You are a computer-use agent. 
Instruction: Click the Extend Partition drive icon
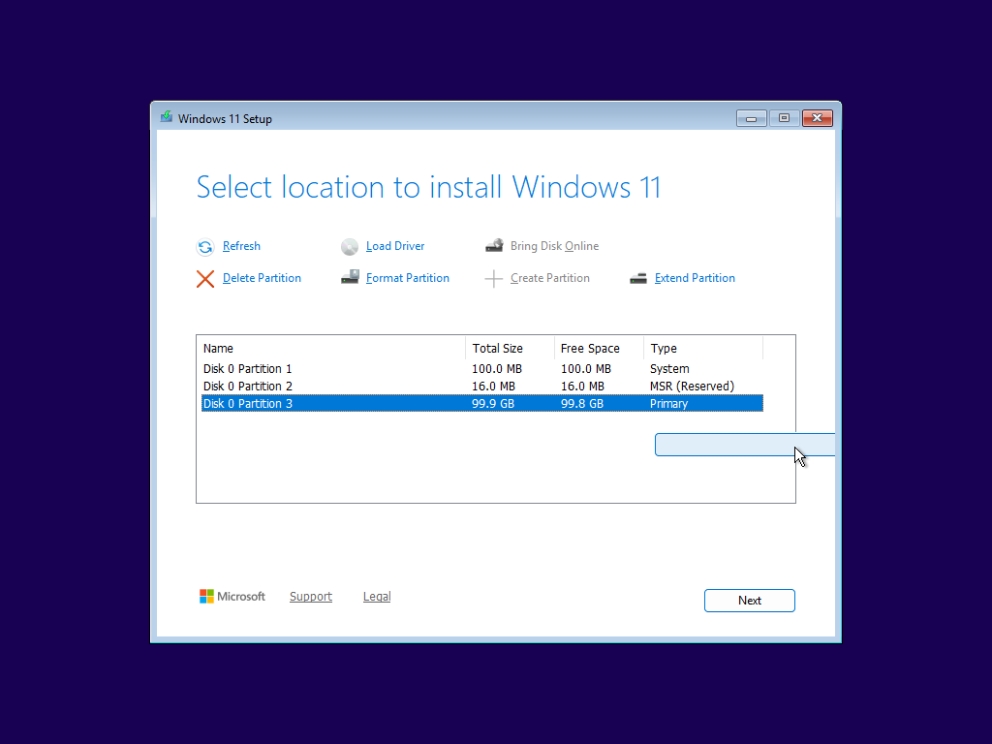[638, 278]
